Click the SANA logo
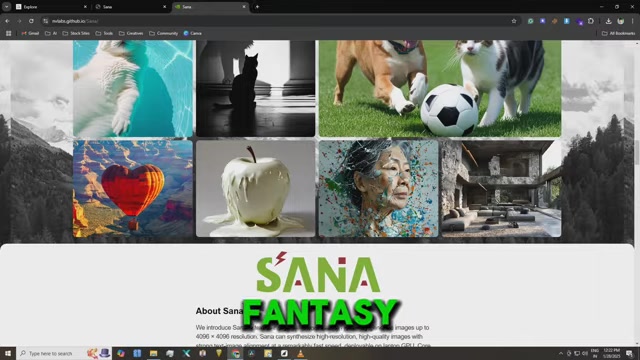This screenshot has width=640, height=360. pyautogui.click(x=318, y=272)
